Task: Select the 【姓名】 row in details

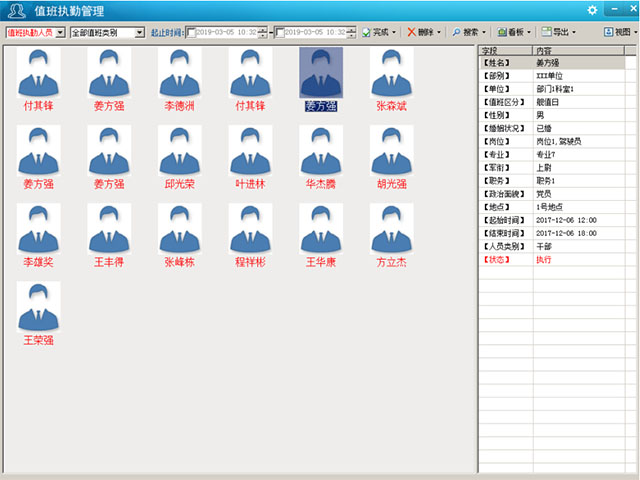Action: pos(552,63)
